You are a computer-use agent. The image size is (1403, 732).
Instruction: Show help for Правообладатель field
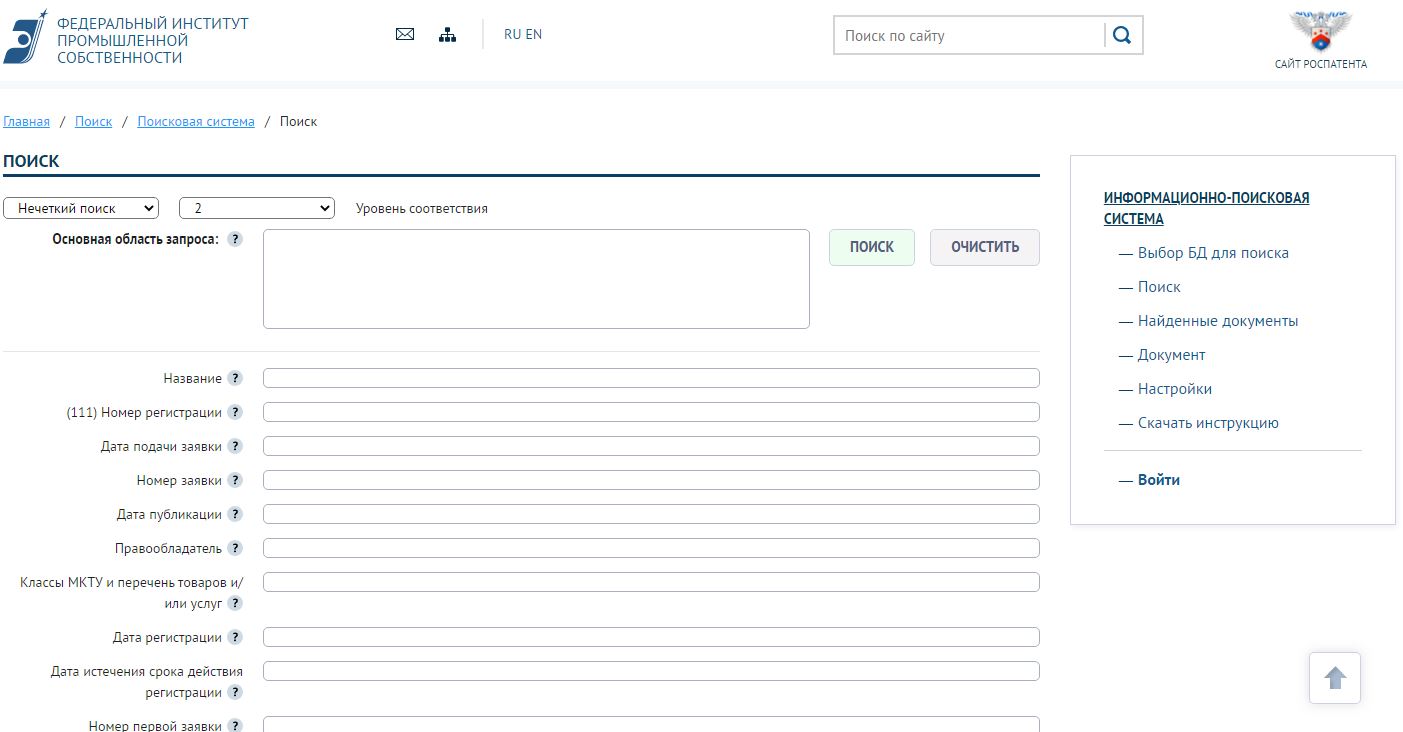[235, 548]
